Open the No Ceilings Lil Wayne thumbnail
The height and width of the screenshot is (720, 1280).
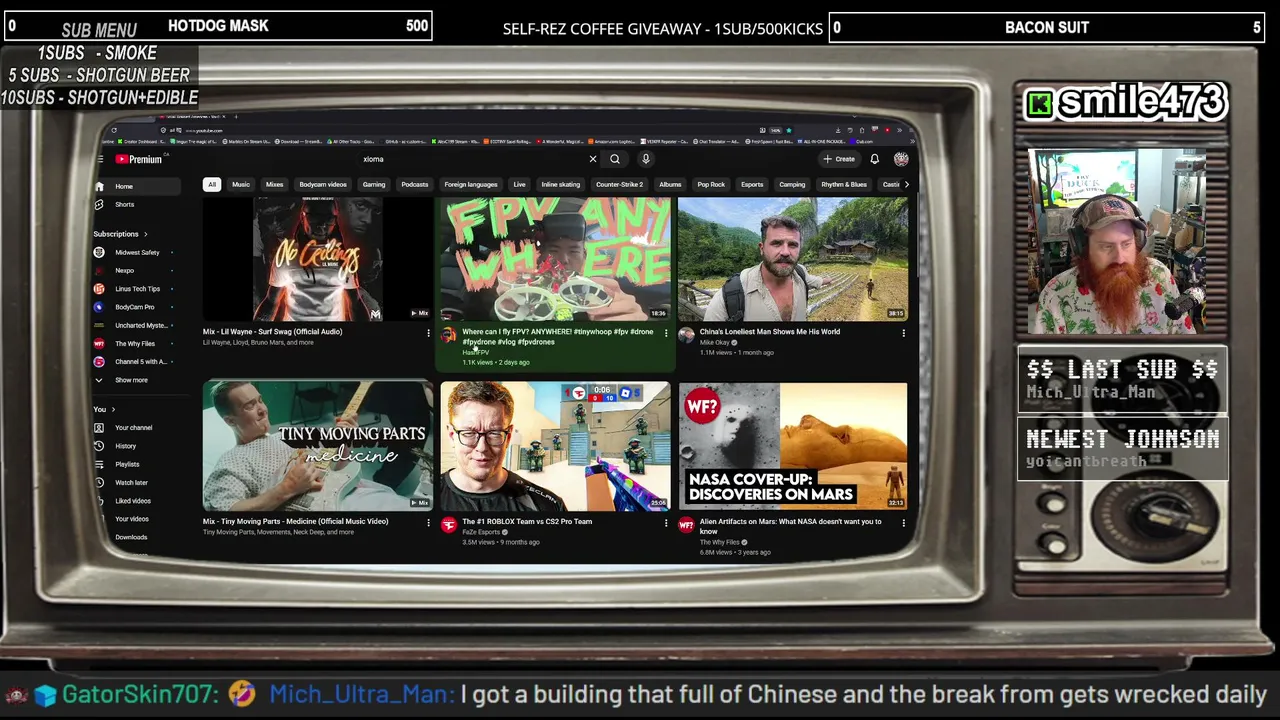318,259
